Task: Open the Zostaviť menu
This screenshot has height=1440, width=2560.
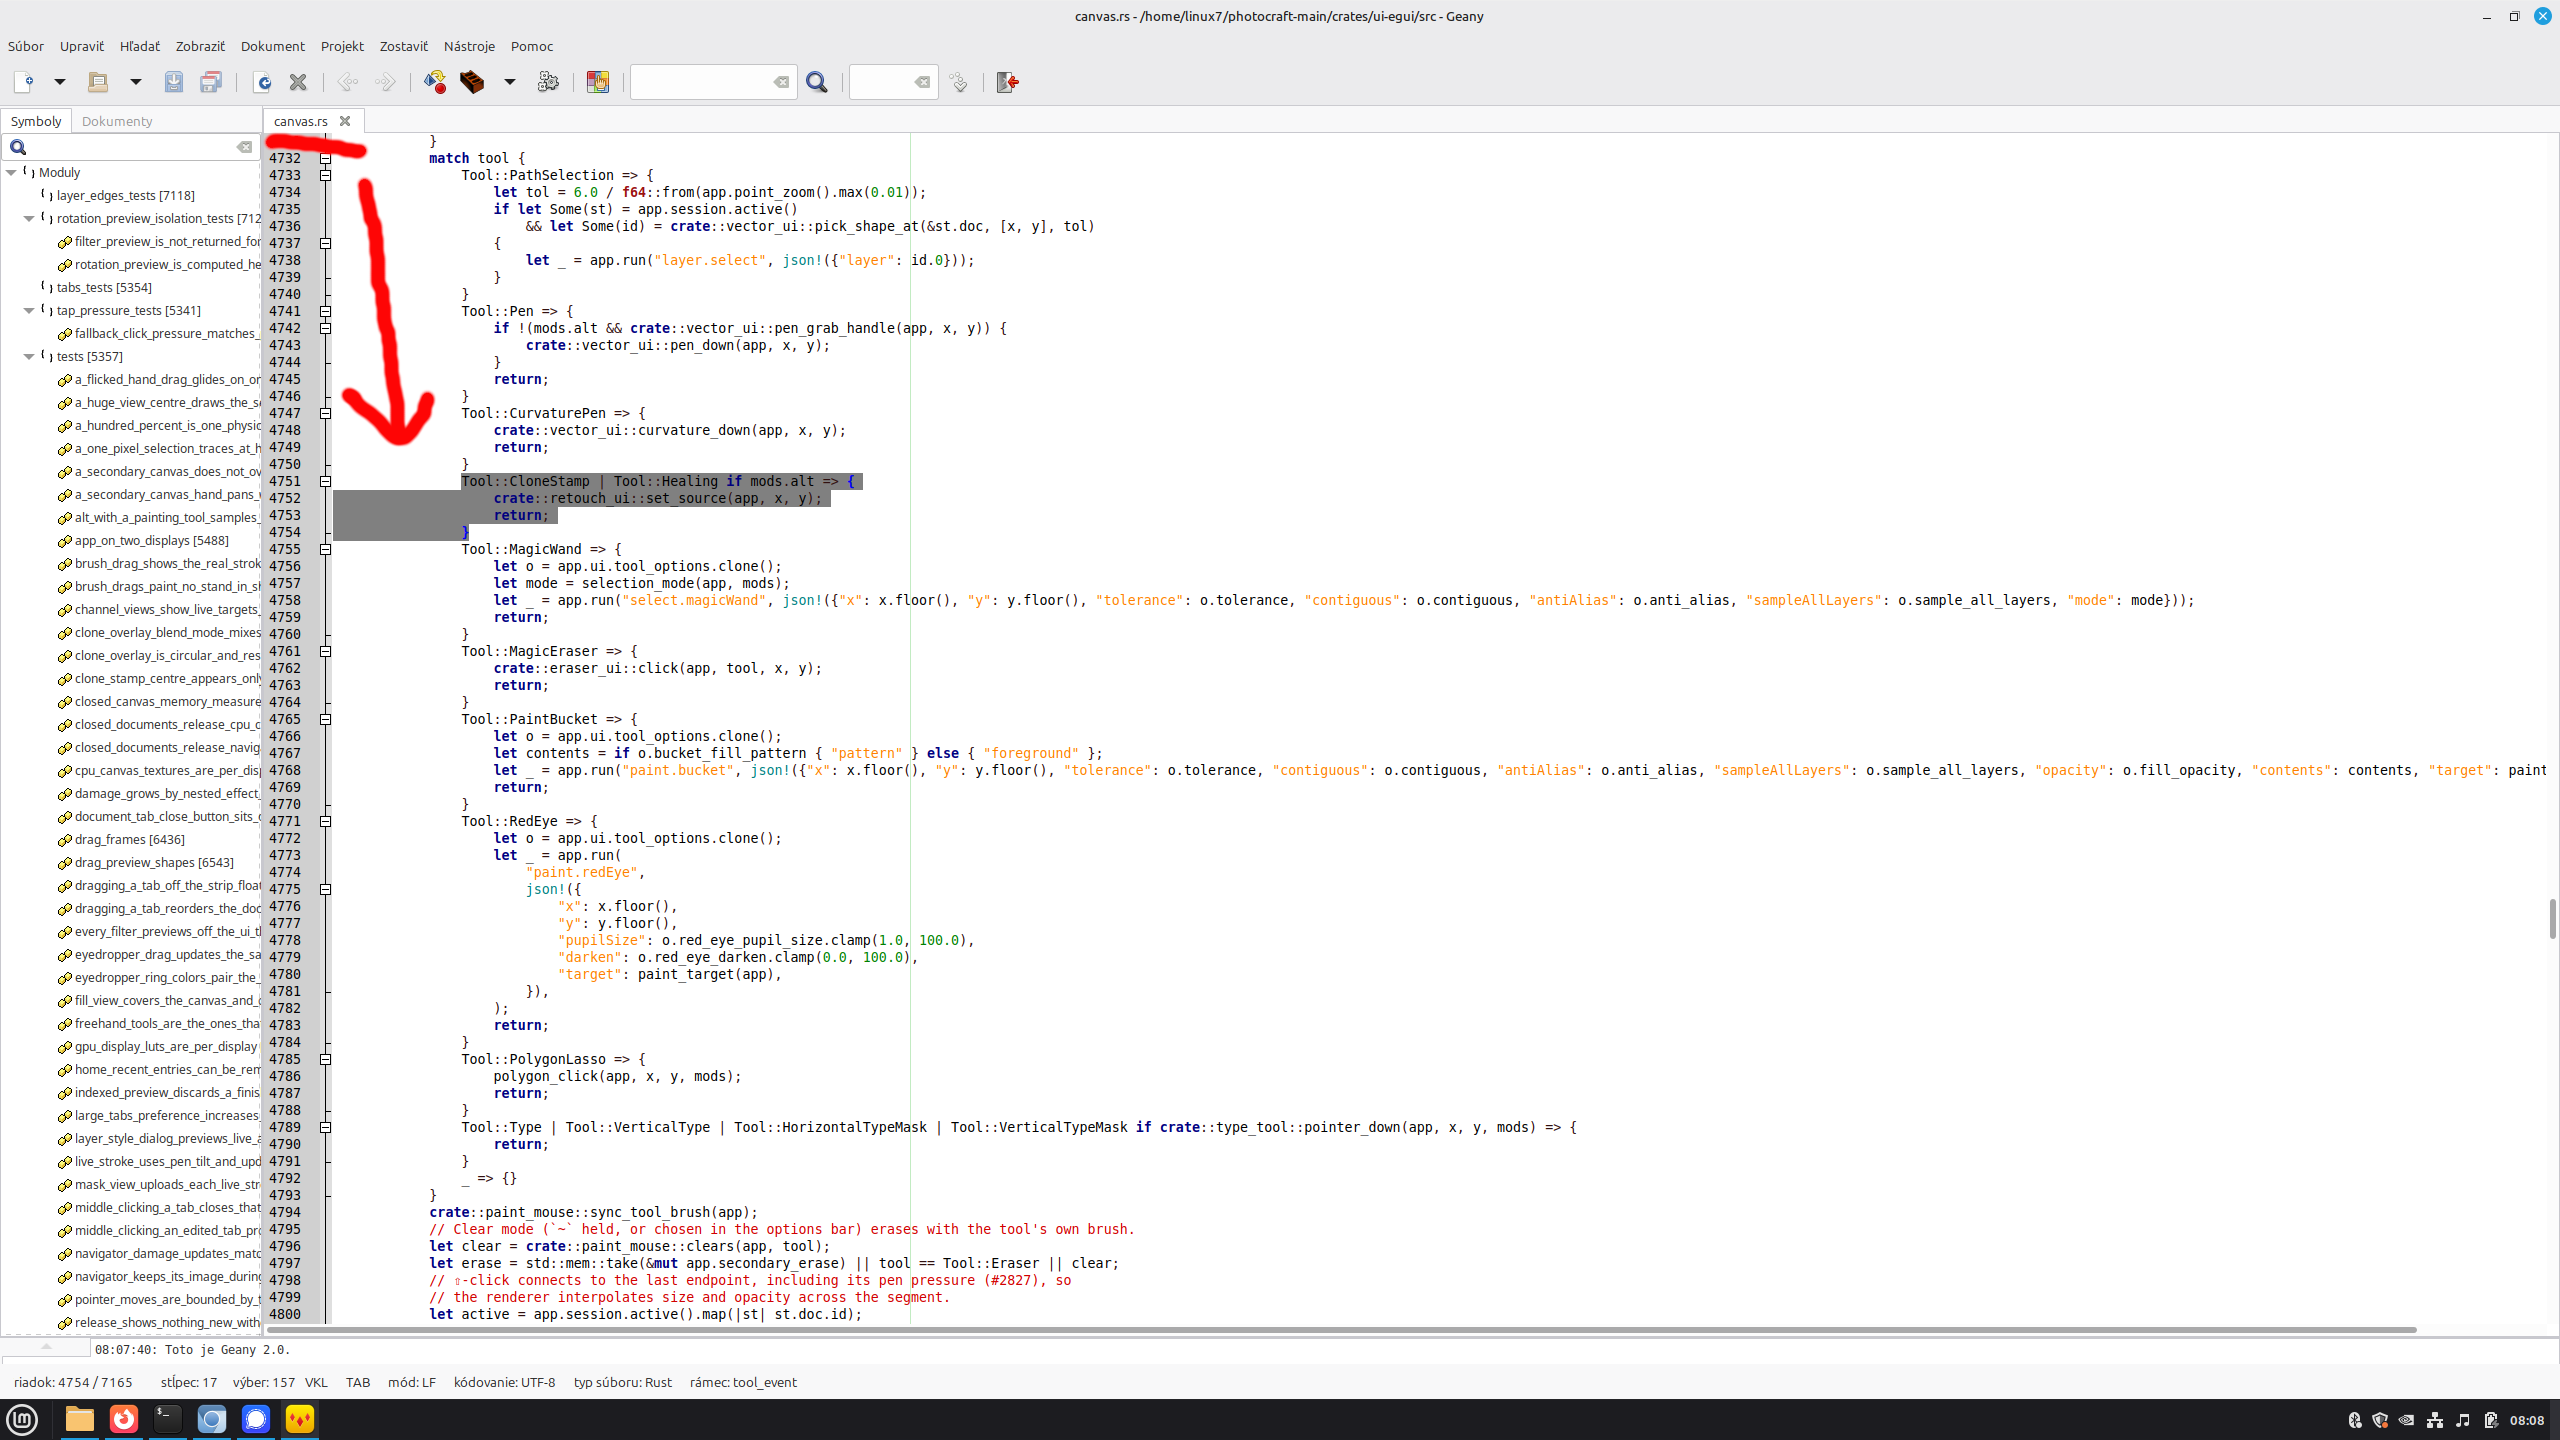Action: click(x=404, y=46)
